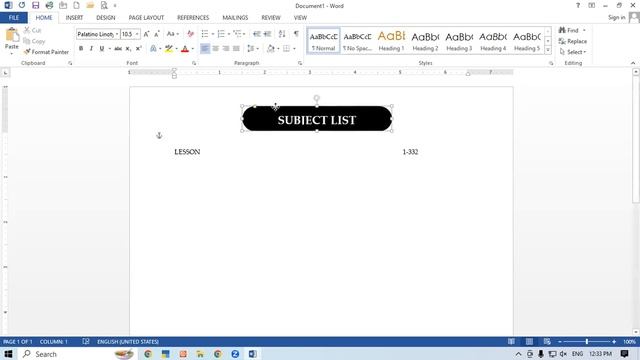Open the line spacing dropdown
Viewport: 640px width, 360px height.
(x=253, y=49)
